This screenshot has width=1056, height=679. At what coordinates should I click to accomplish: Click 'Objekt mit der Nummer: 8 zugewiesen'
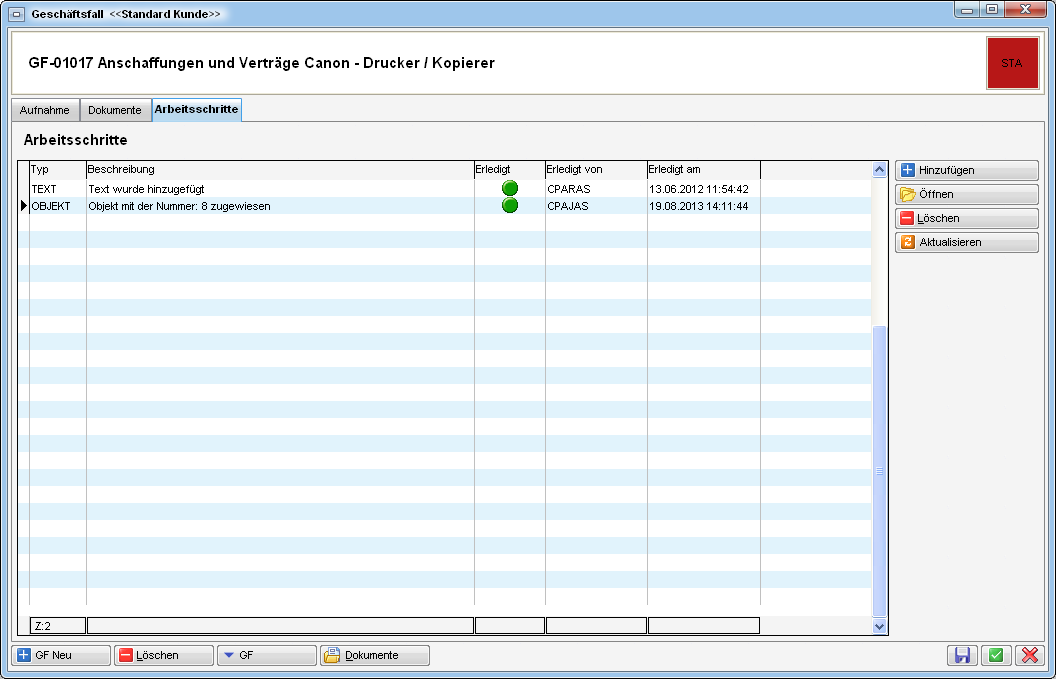click(x=179, y=206)
